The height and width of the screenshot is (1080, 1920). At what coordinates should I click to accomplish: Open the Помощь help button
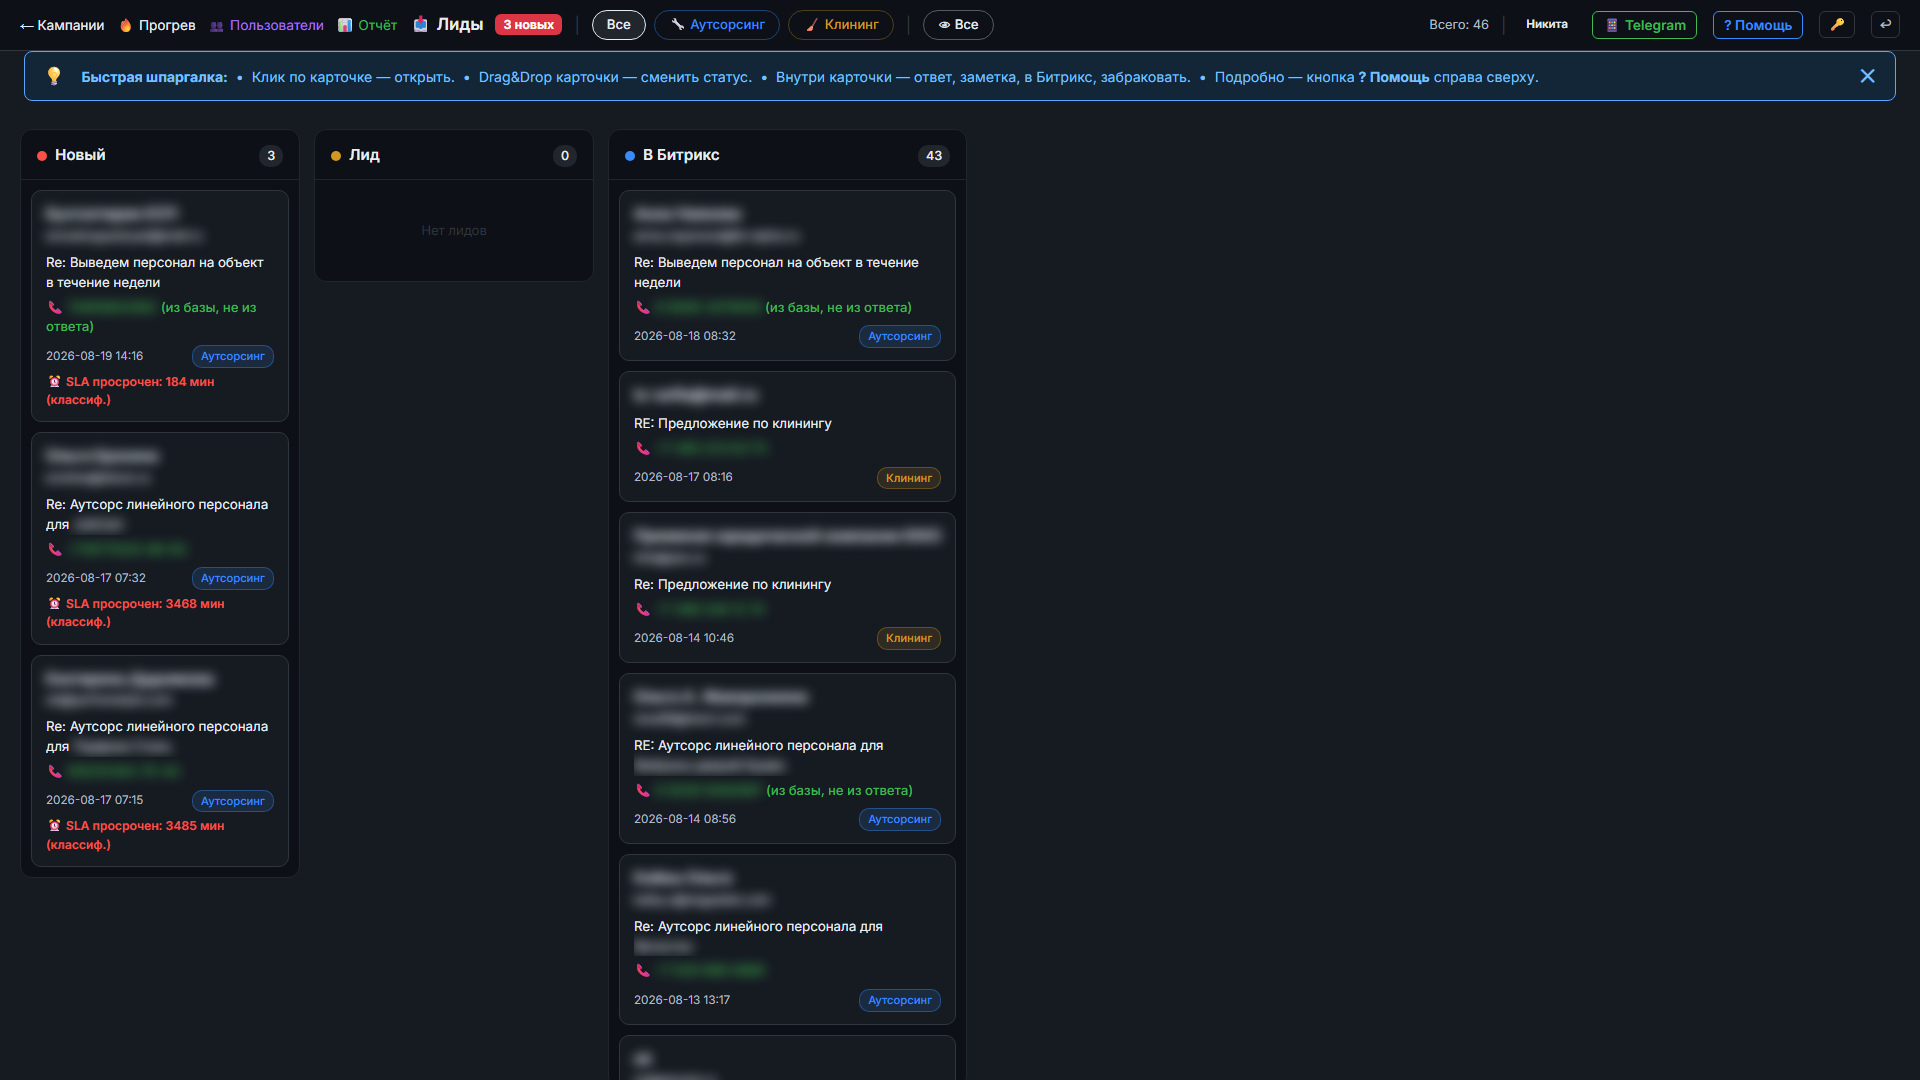point(1758,25)
